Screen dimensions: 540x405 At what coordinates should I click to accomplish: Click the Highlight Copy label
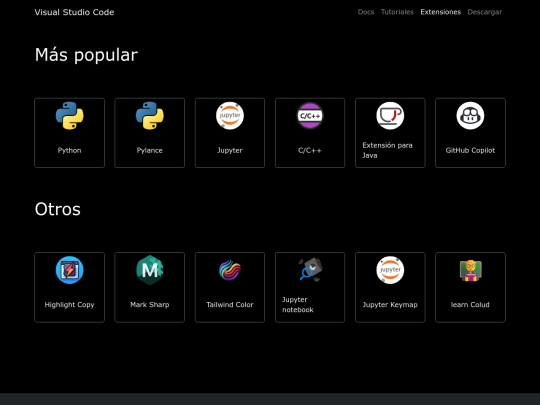[70, 305]
